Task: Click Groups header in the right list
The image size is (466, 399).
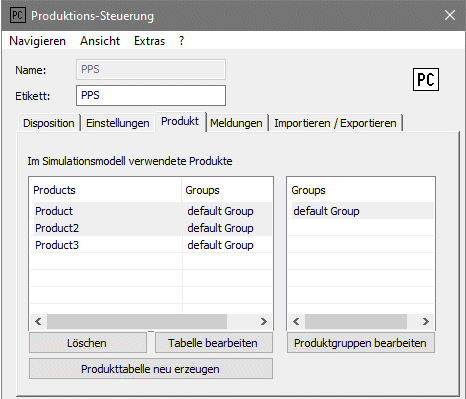Action: coord(361,190)
